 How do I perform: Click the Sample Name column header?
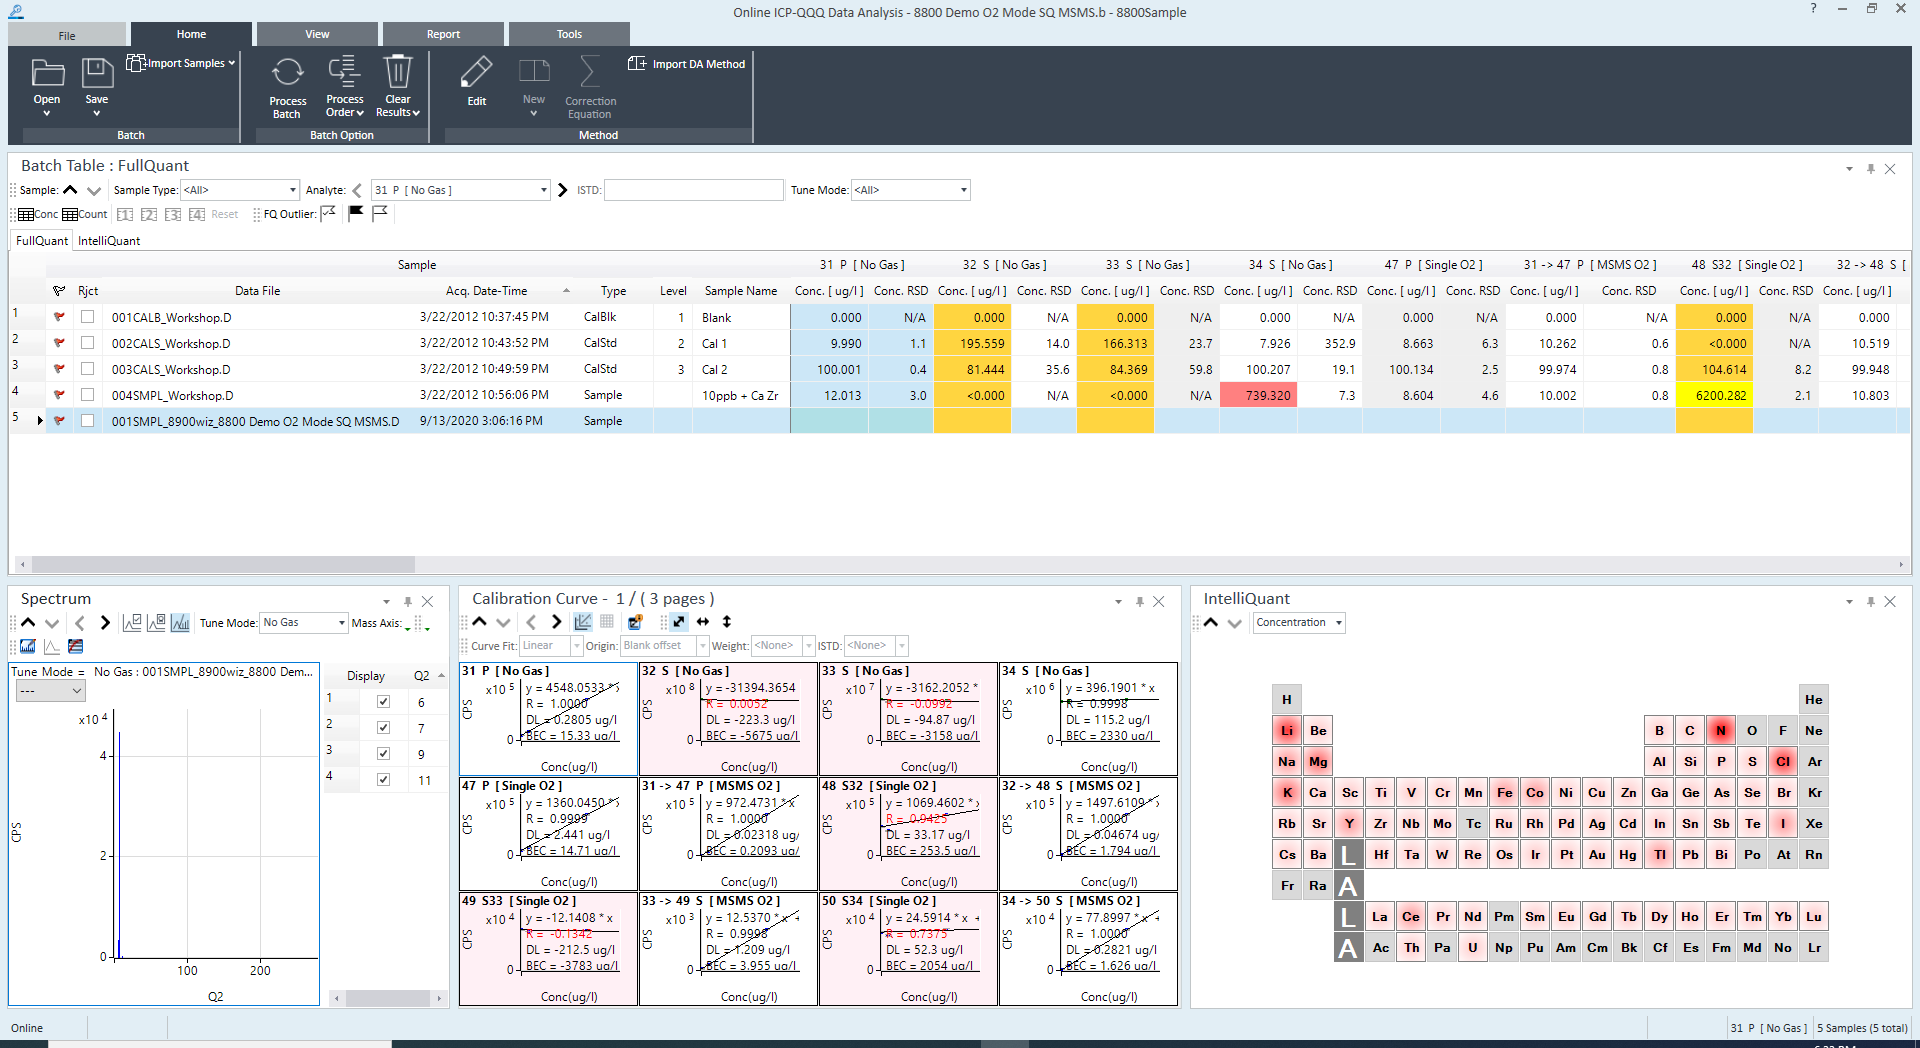[740, 291]
